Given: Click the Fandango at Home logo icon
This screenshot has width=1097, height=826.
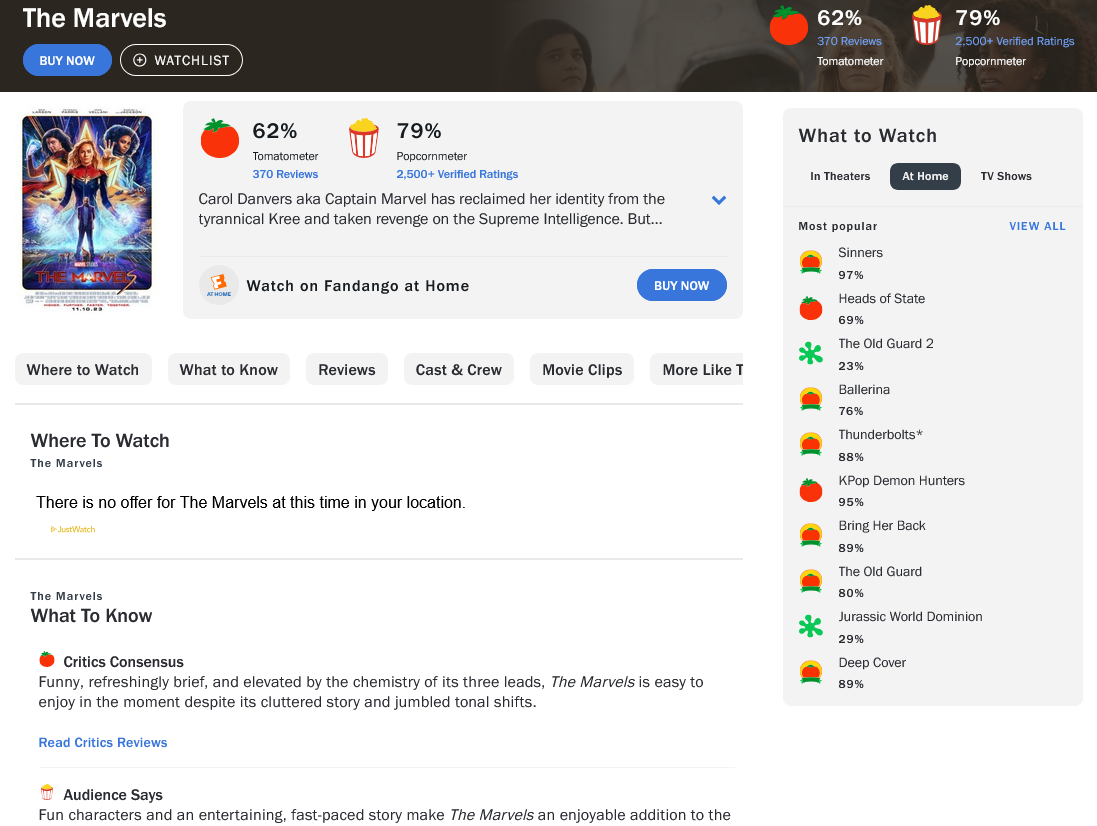Looking at the screenshot, I should coord(218,285).
